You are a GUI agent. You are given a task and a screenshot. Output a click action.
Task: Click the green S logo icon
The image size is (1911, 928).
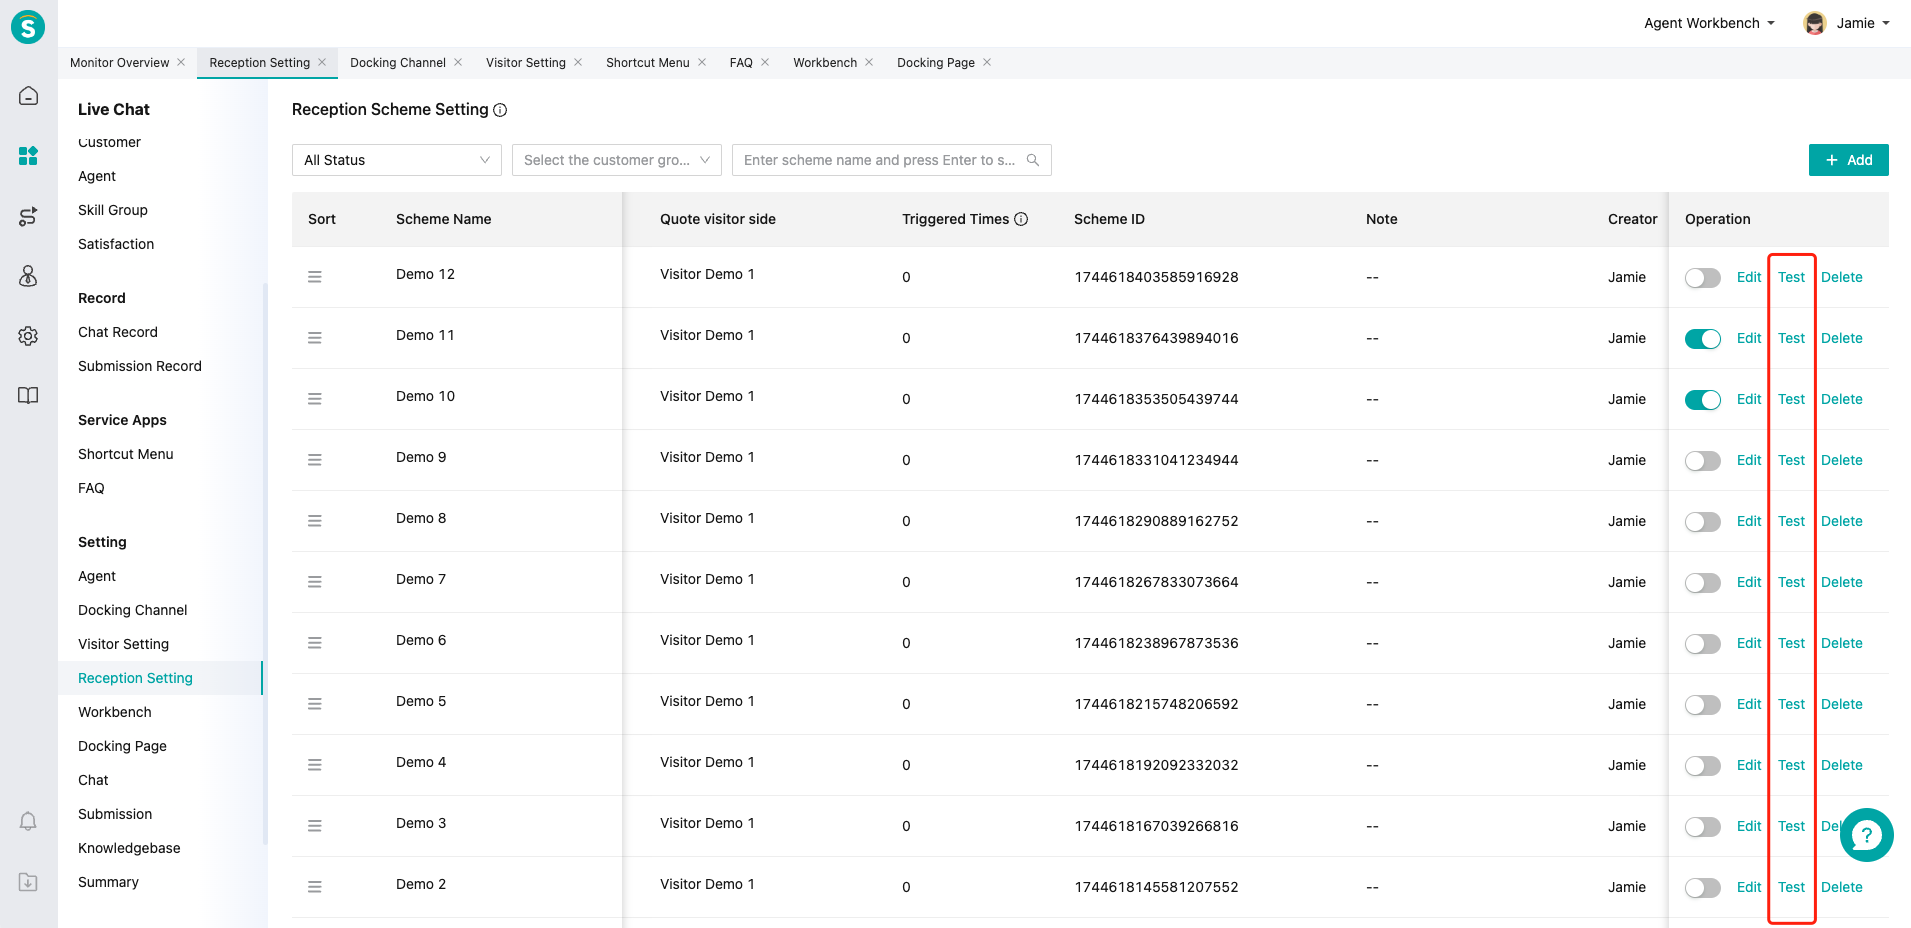(x=28, y=27)
